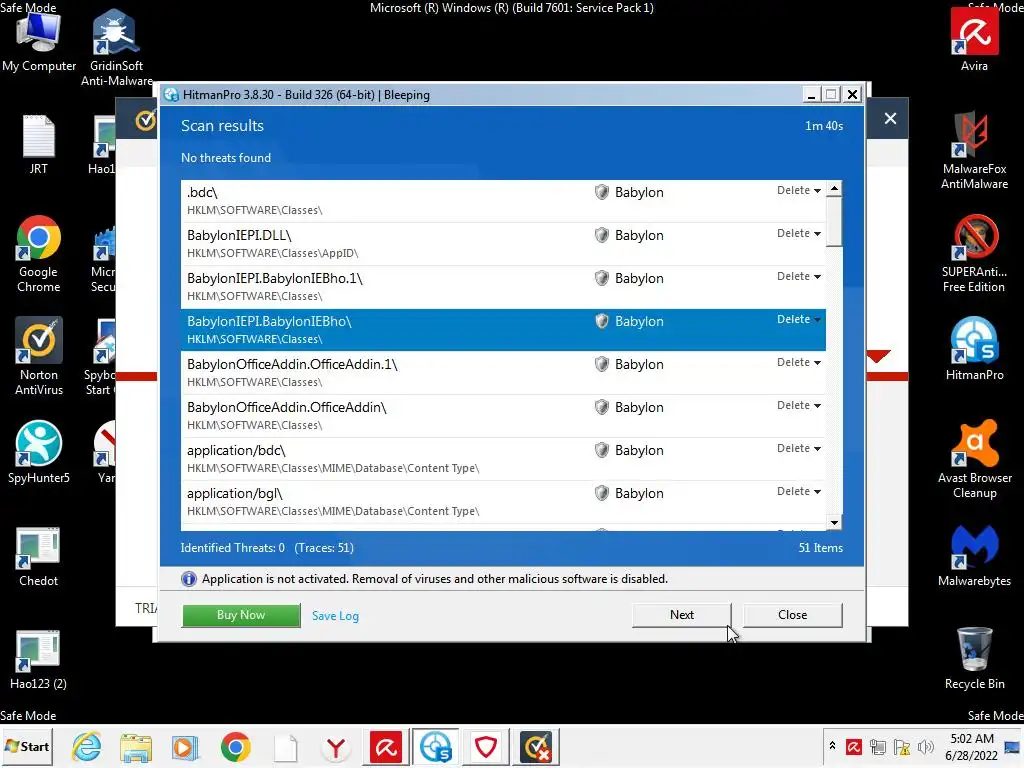Select the BabylonIEPI.BabylonIEBho.1\ entry

click(x=503, y=287)
